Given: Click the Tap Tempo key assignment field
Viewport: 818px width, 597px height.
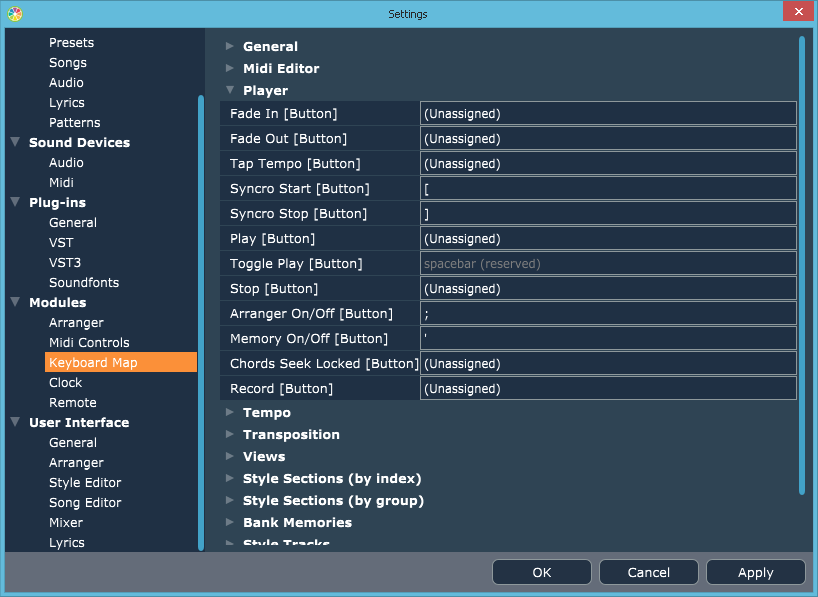Looking at the screenshot, I should [x=608, y=163].
